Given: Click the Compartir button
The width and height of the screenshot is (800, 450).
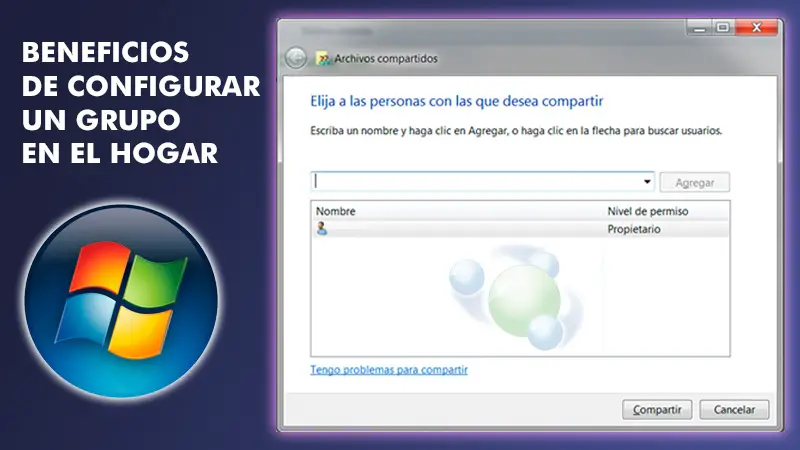Looking at the screenshot, I should [x=657, y=410].
